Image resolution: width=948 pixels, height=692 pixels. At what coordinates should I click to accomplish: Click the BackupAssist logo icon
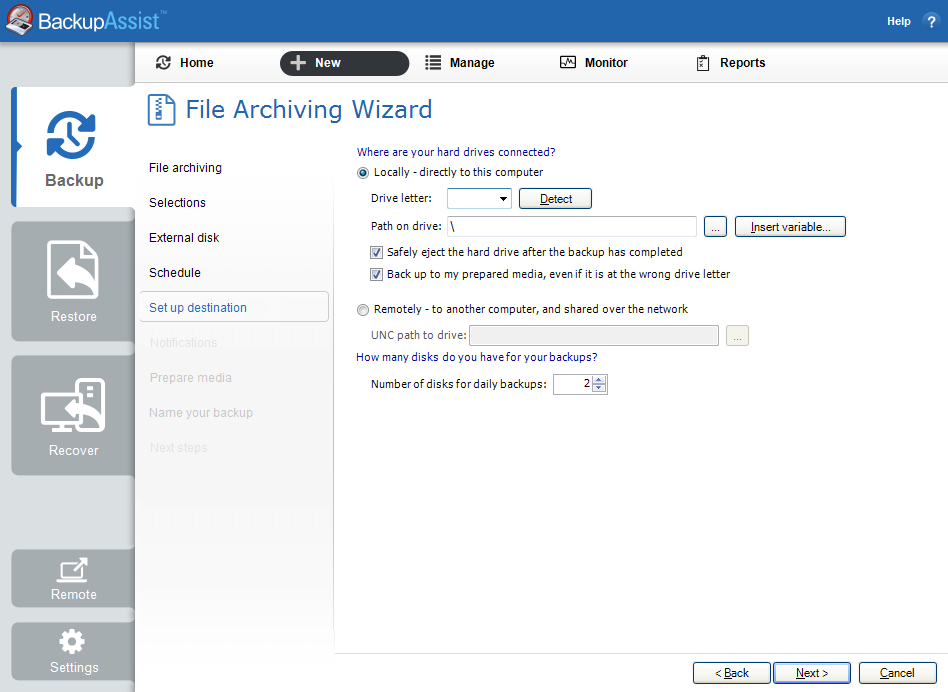[x=19, y=20]
